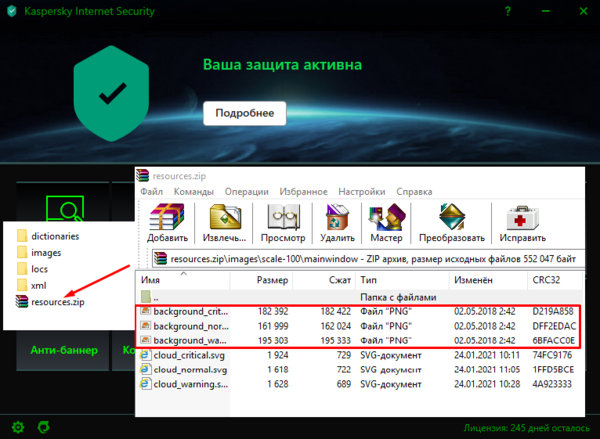The width and height of the screenshot is (600, 439).
Task: Open the Команды menu
Action: coord(194,192)
